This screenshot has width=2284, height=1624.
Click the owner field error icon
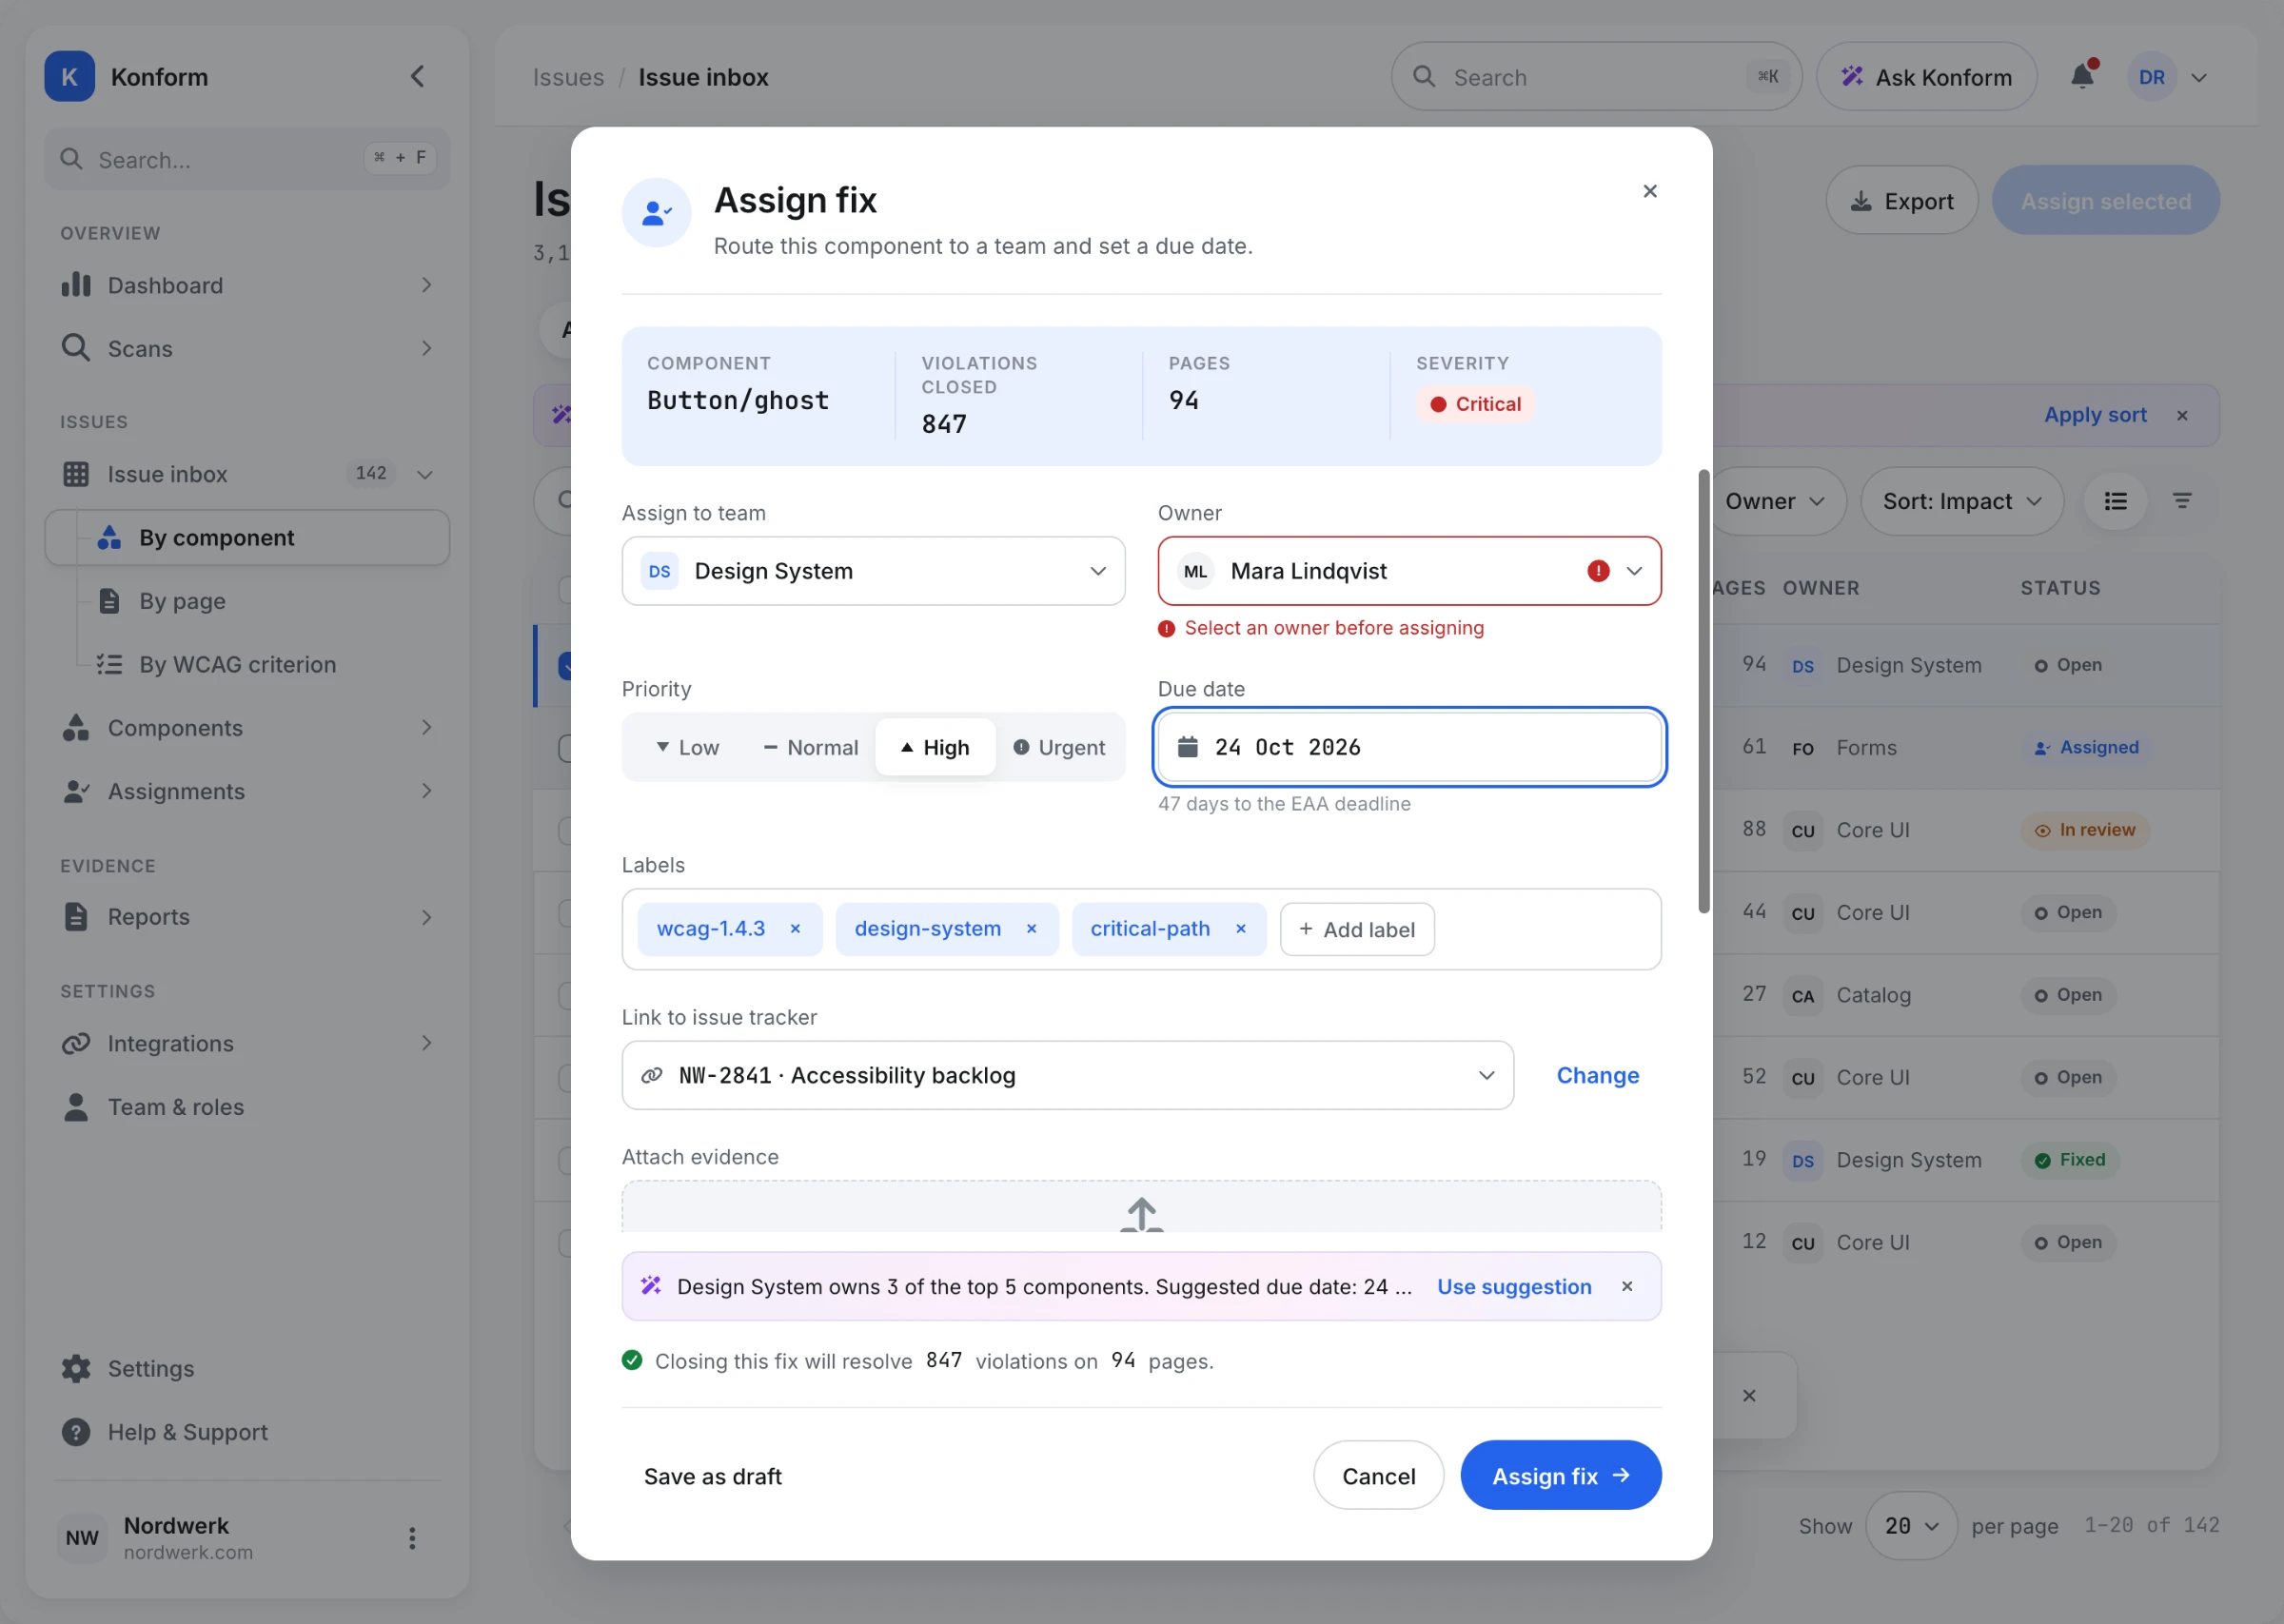[1598, 571]
